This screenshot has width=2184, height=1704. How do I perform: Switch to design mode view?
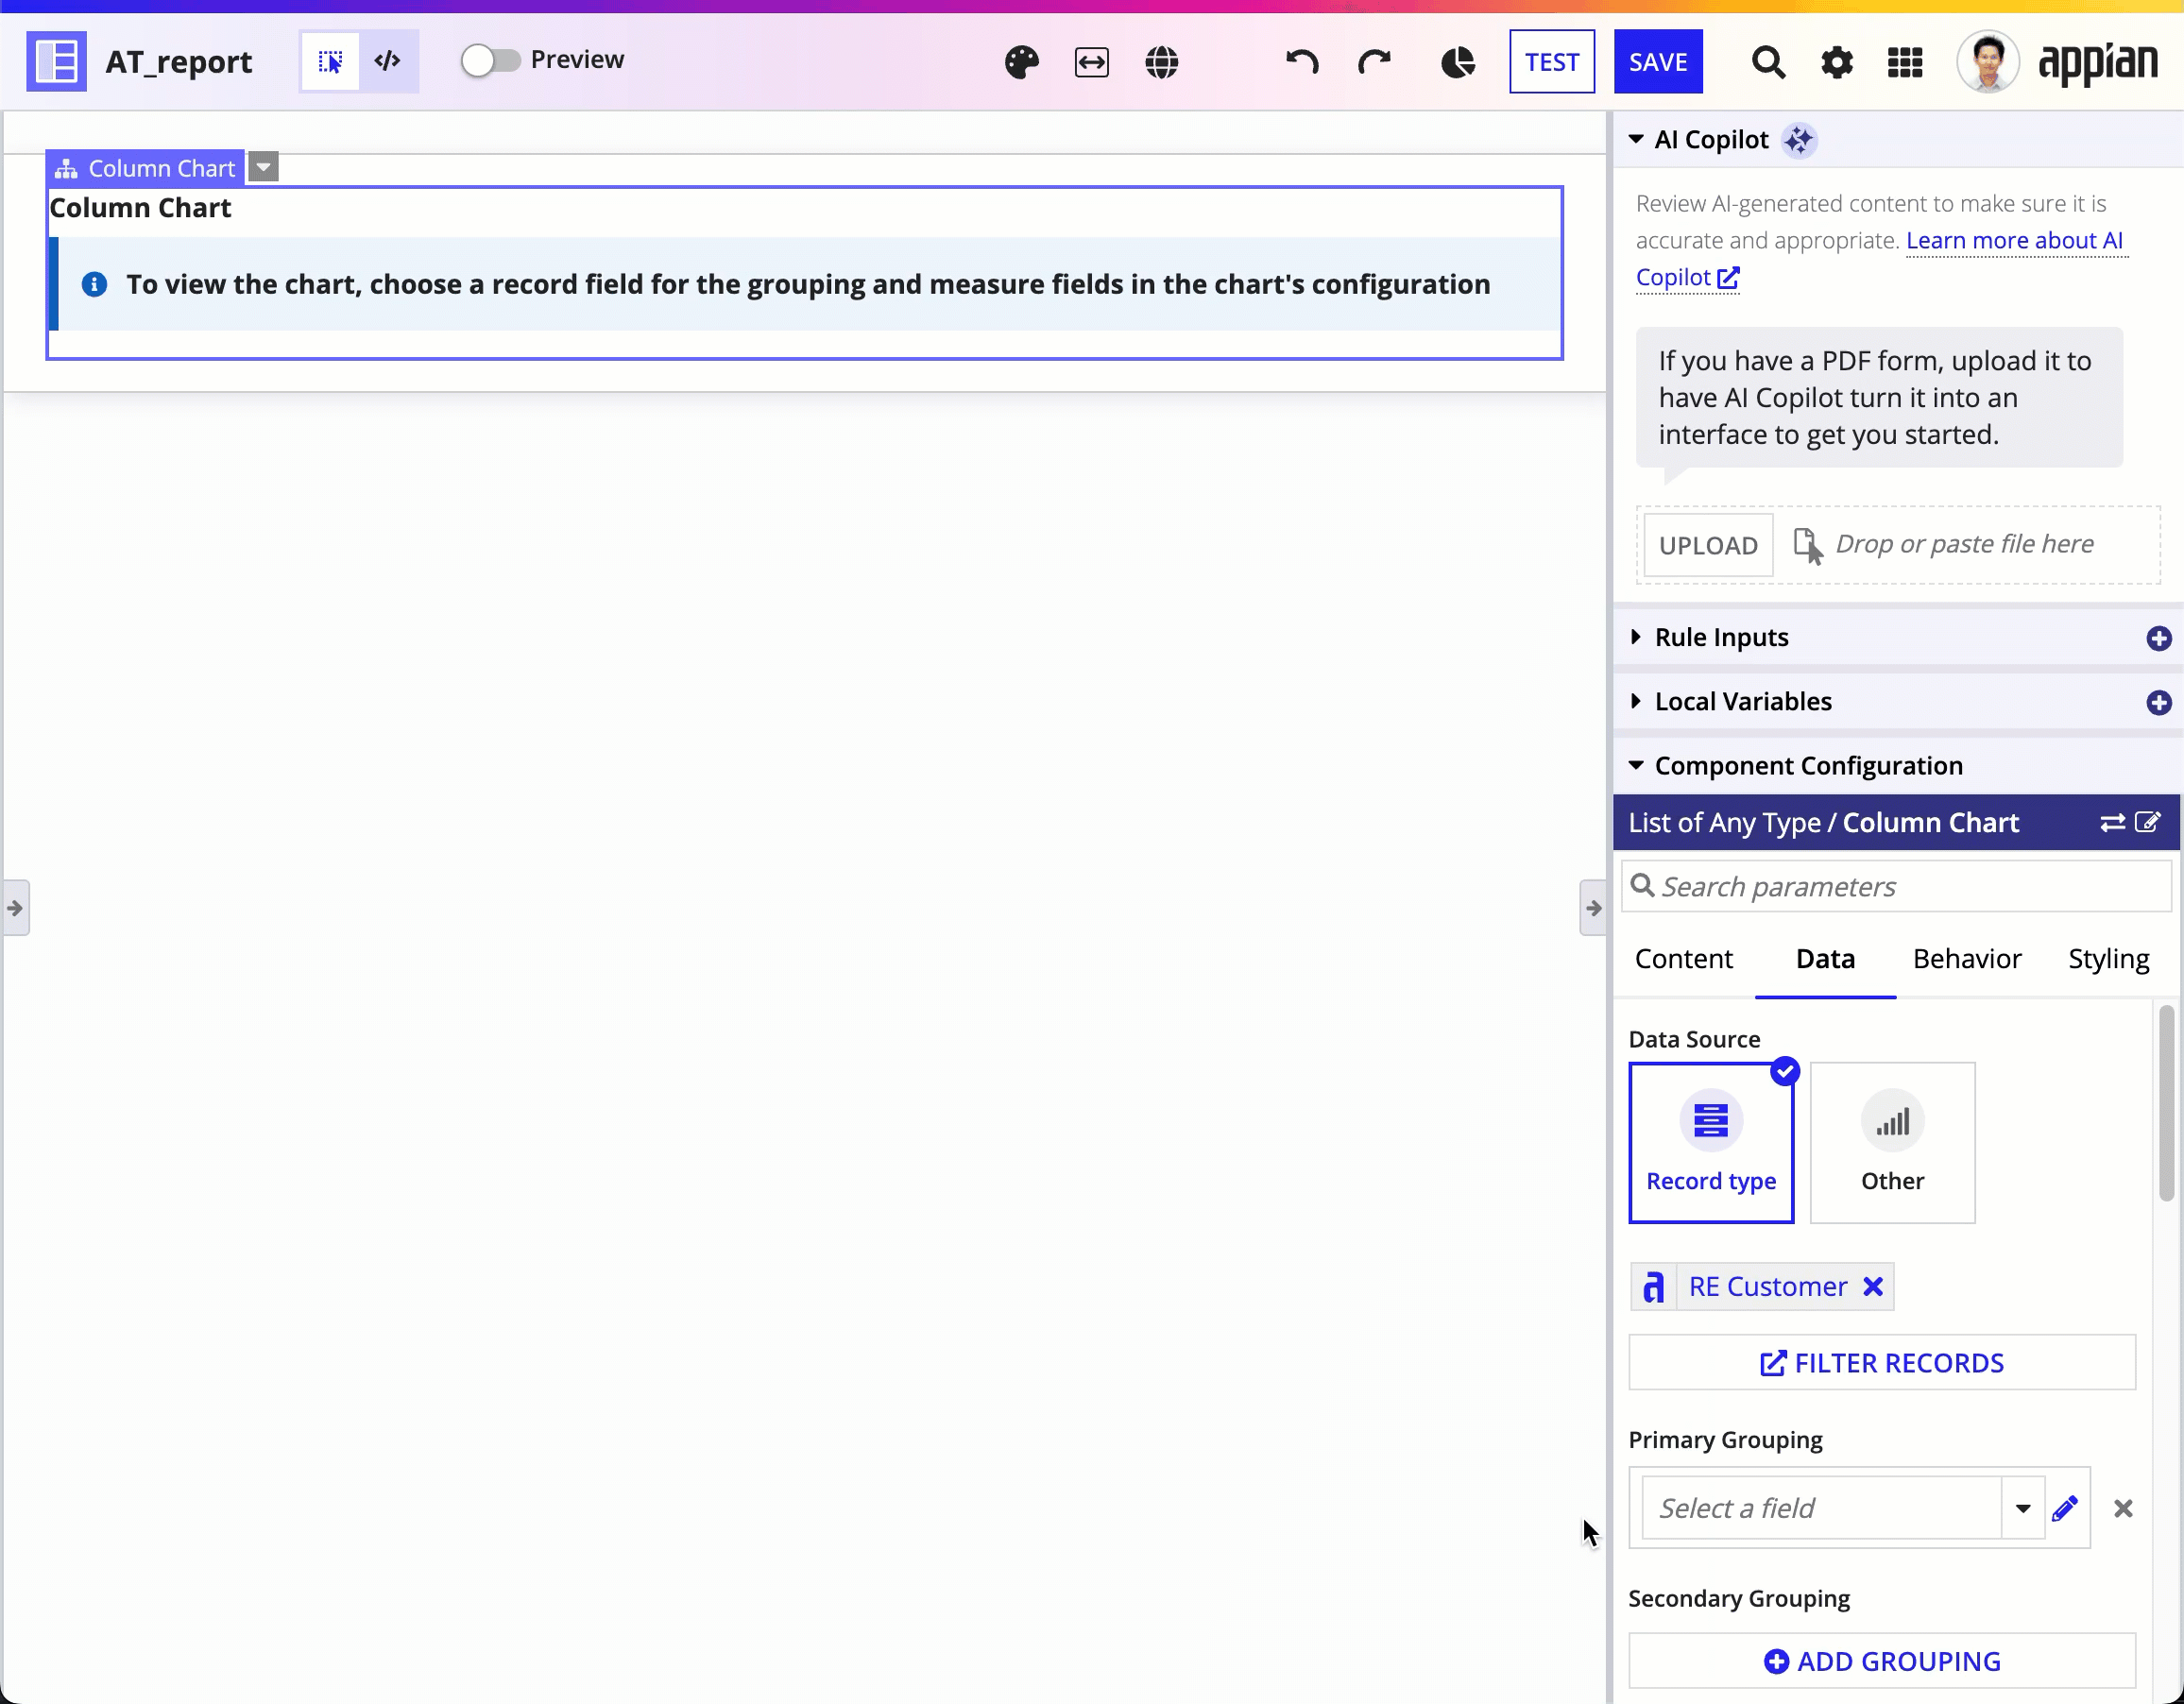[x=330, y=62]
